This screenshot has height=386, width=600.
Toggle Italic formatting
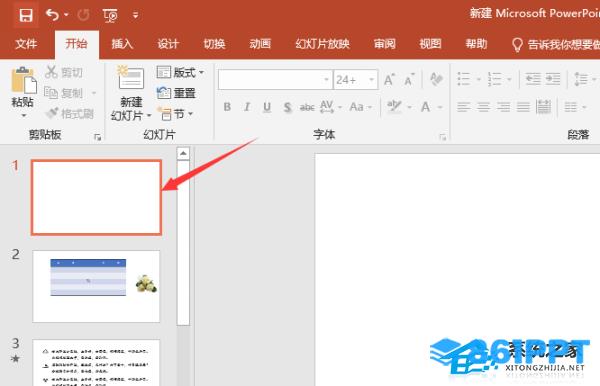click(247, 107)
